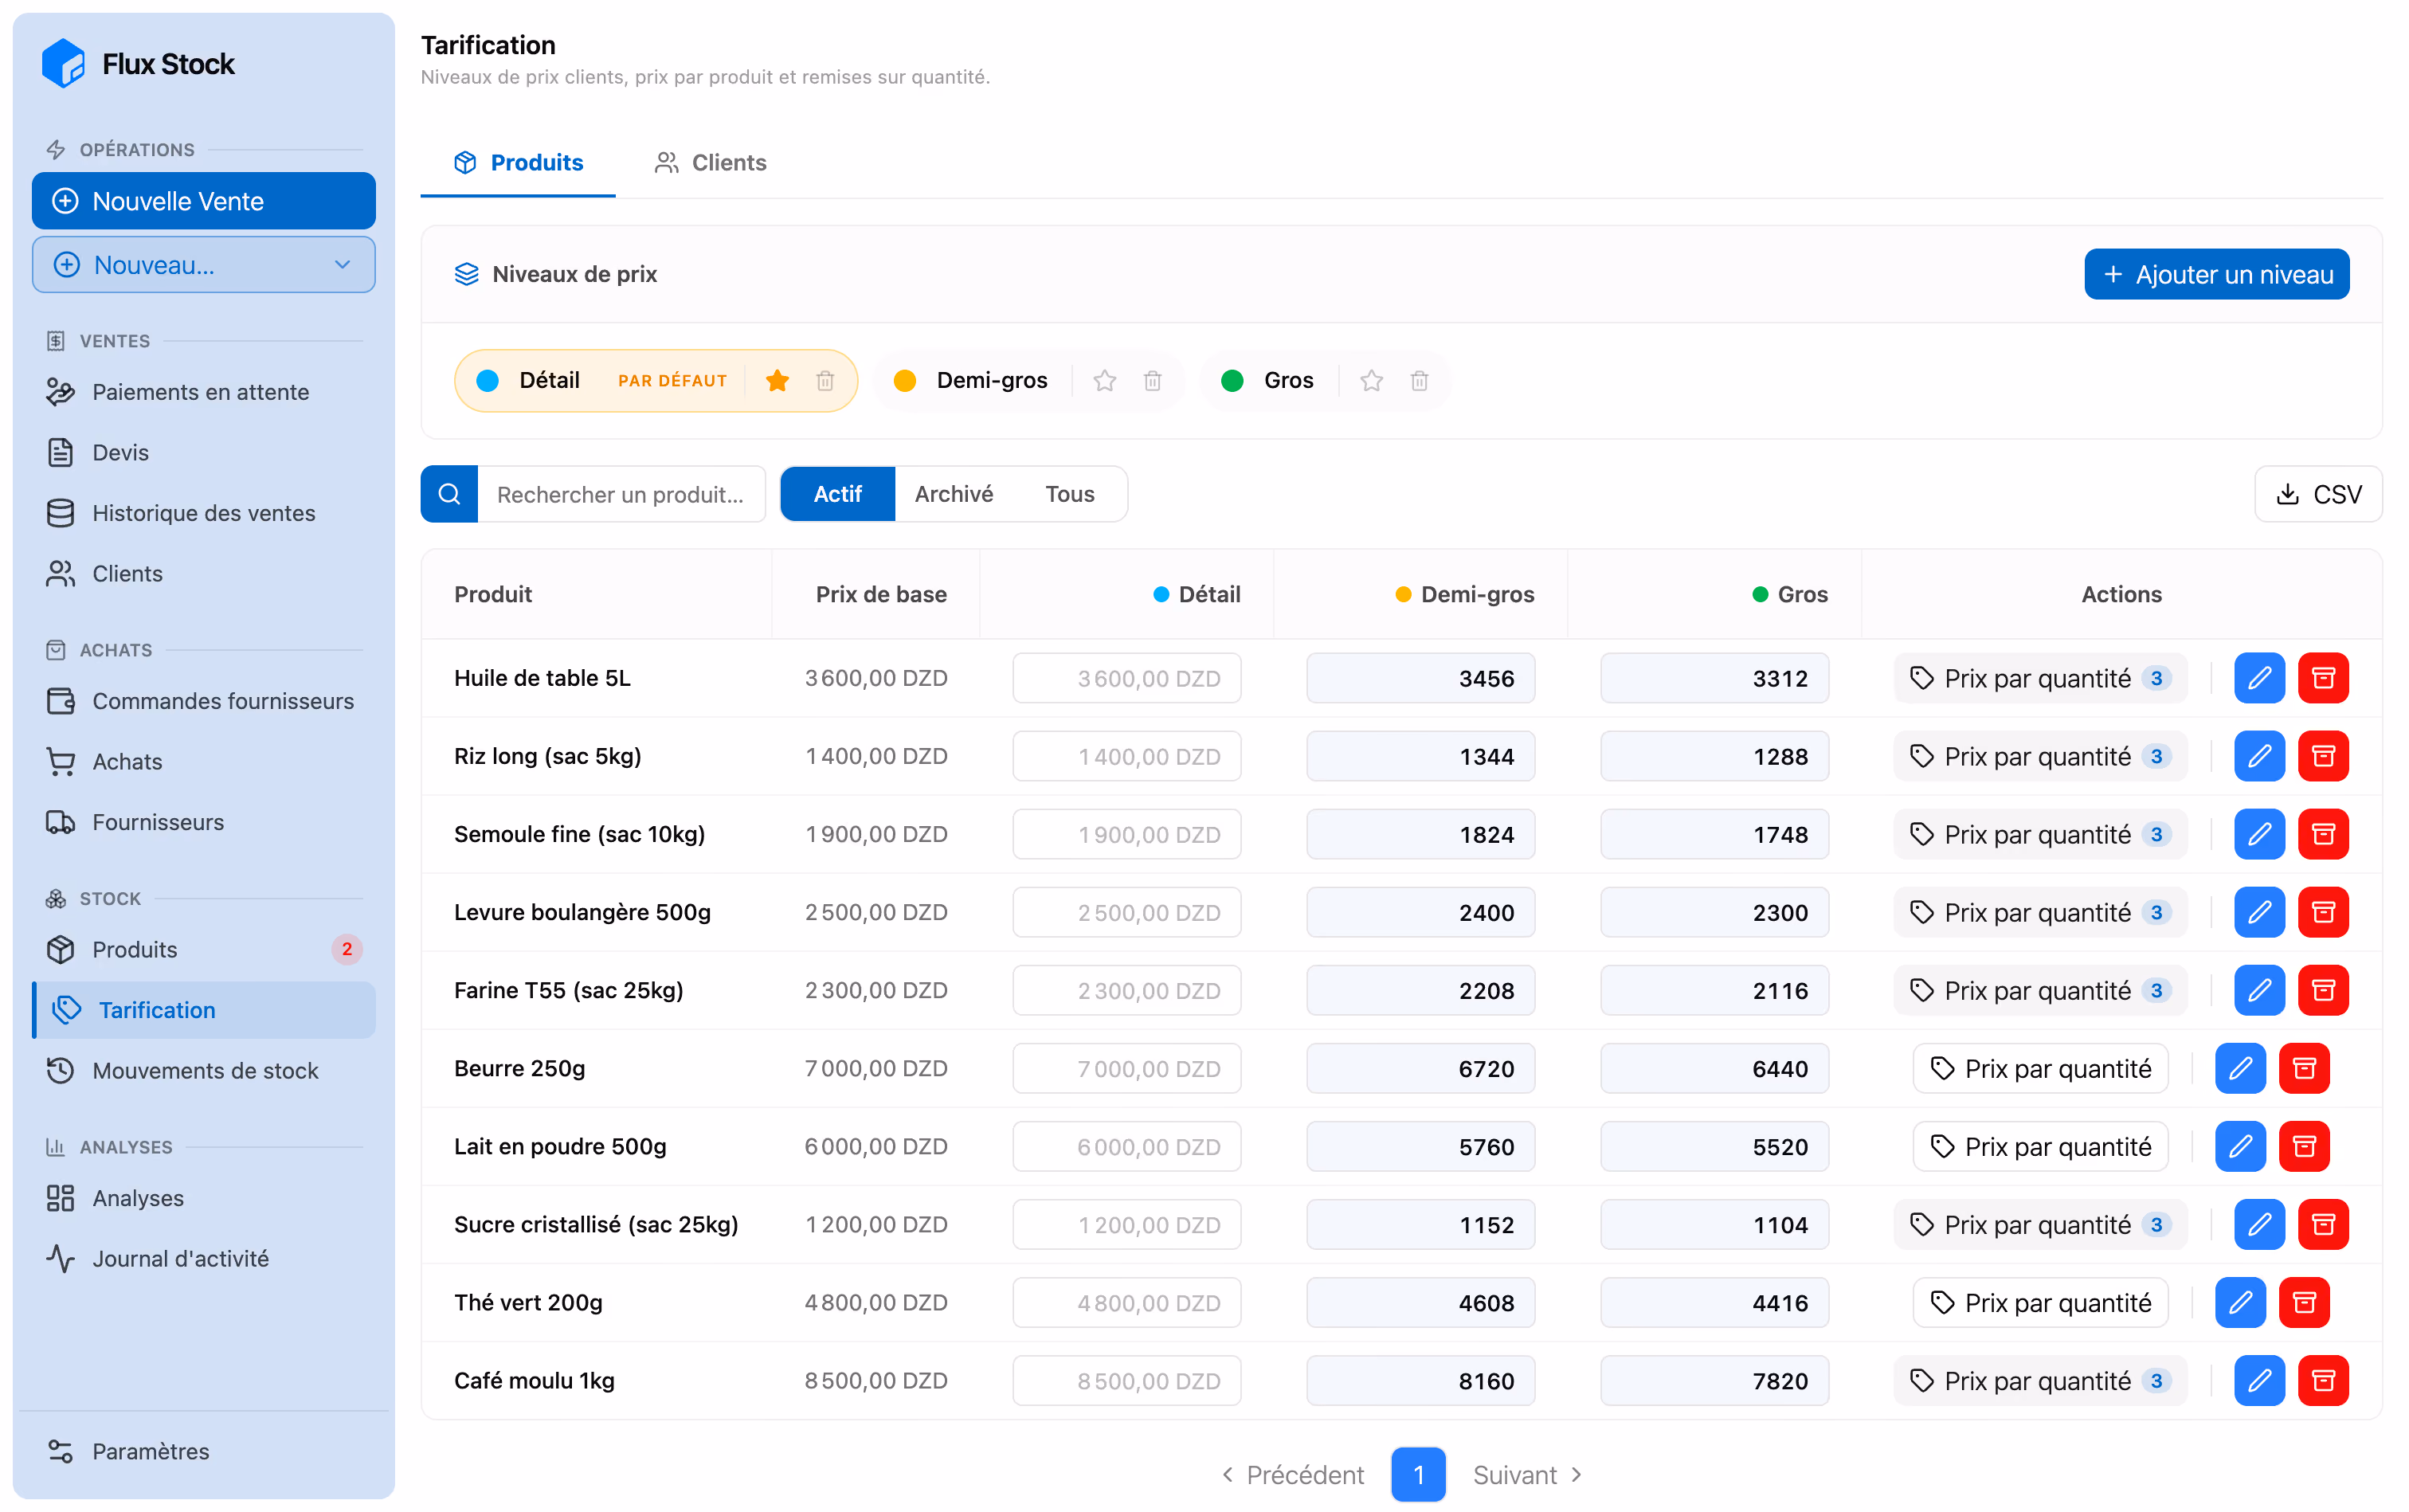Open Prix par quantité for Sucre cristallisé
The width and height of the screenshot is (2409, 1512).
2040,1224
